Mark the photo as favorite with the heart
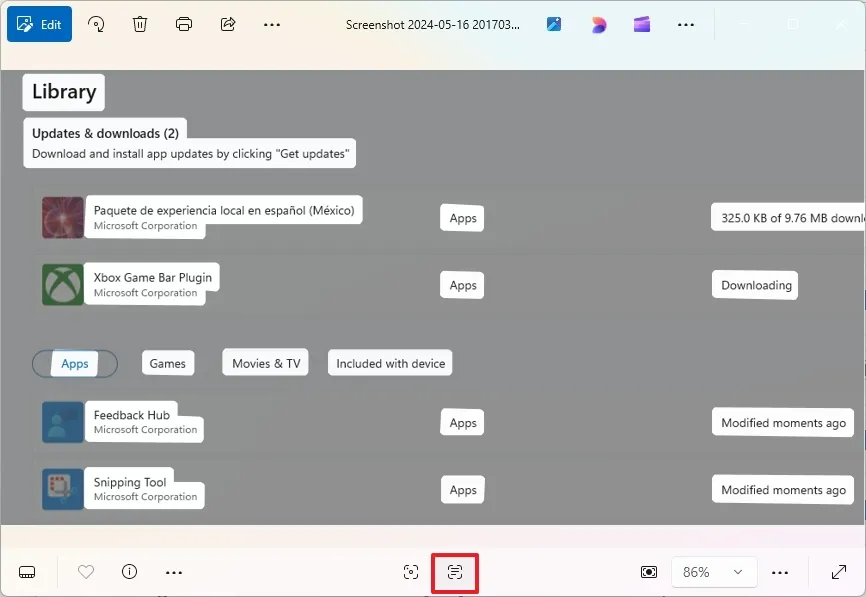Viewport: 866px width, 597px height. pyautogui.click(x=86, y=572)
